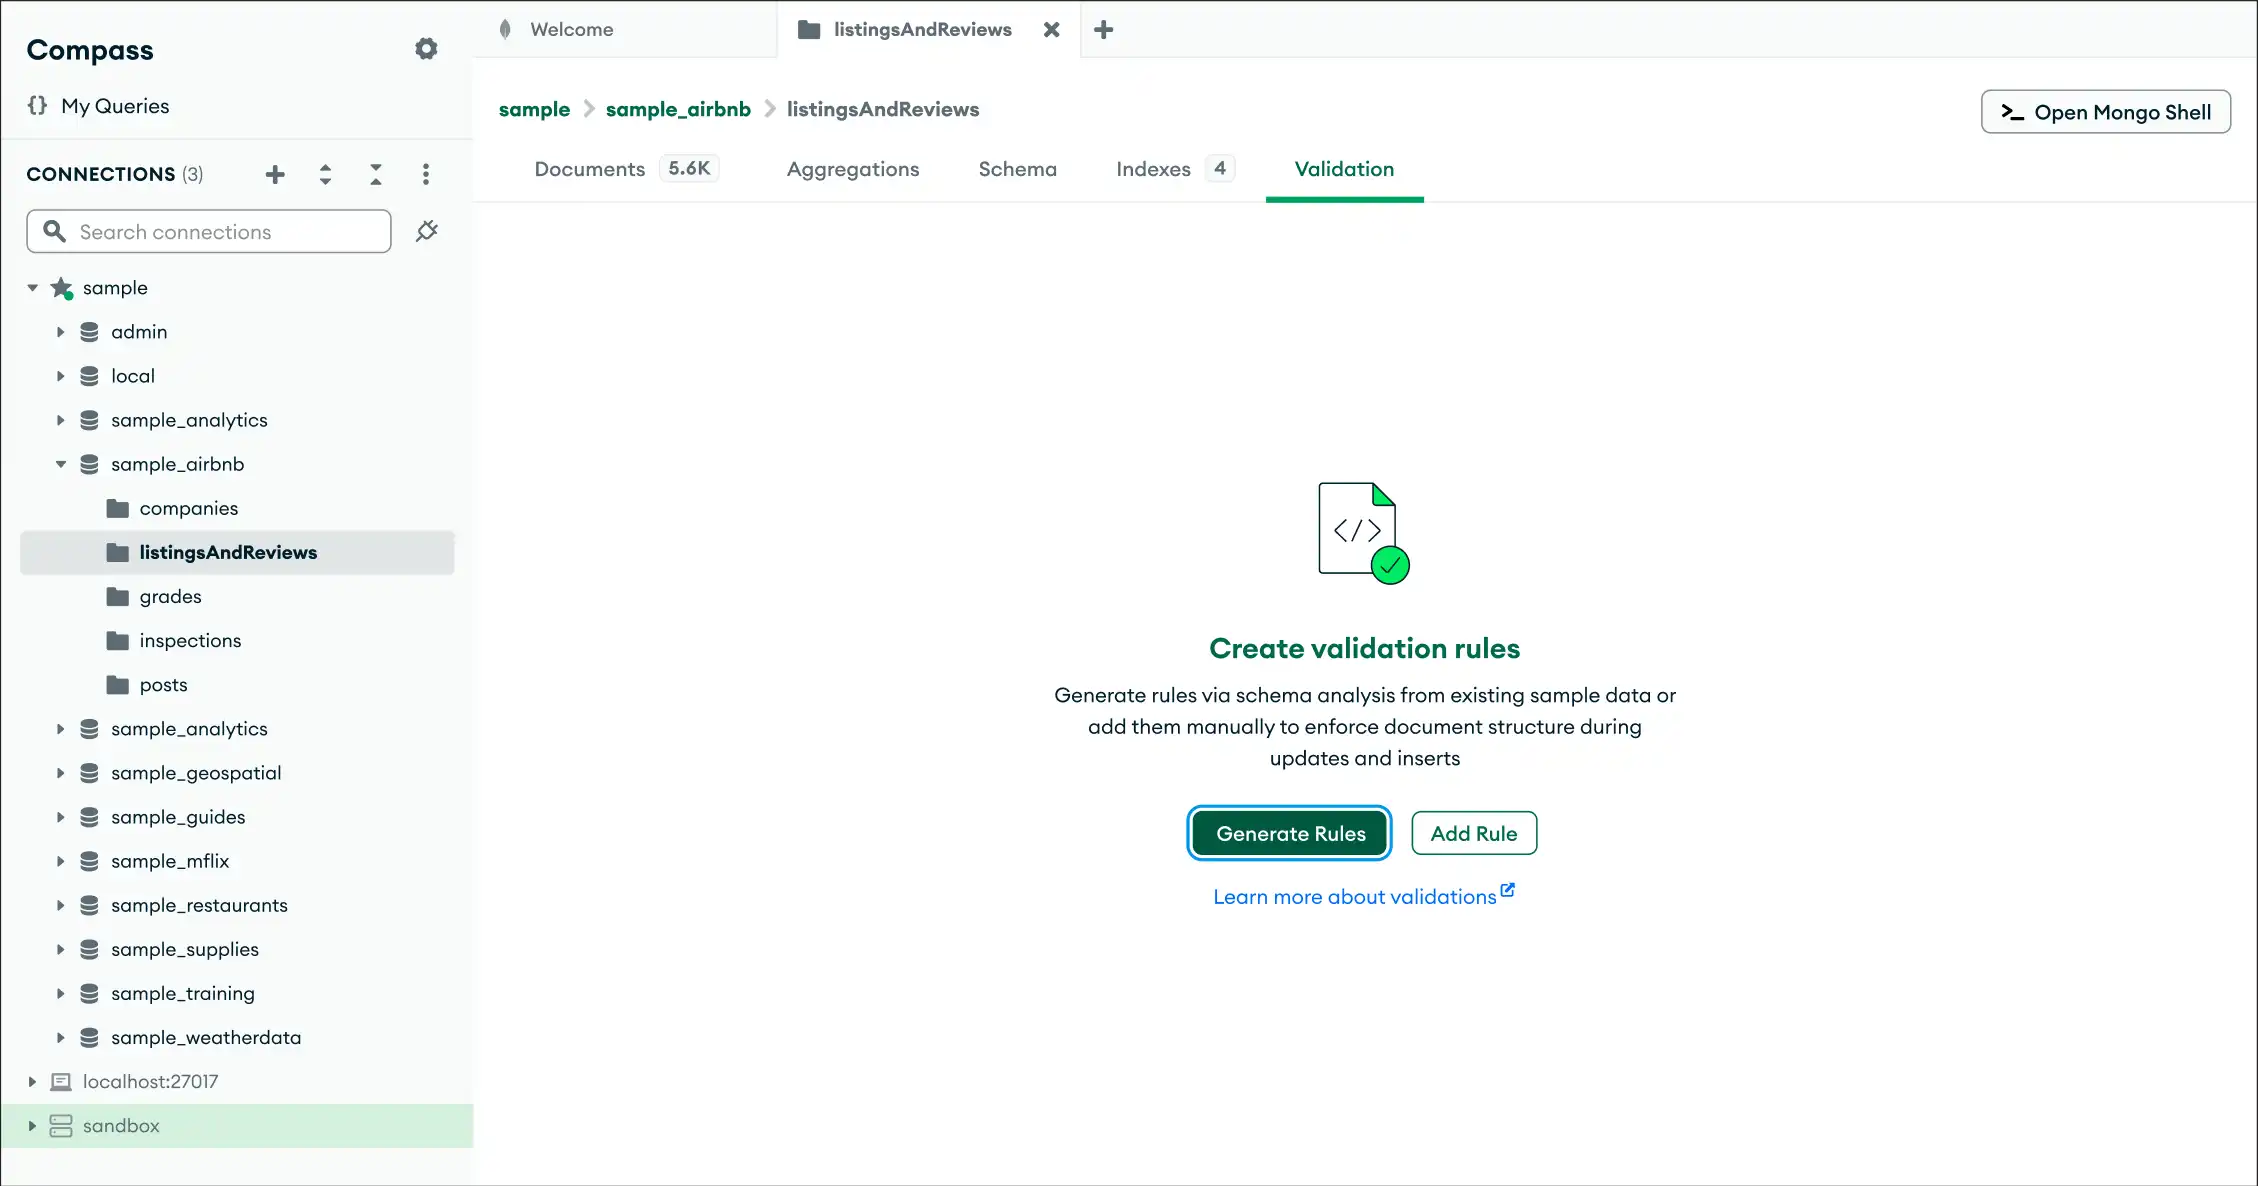Click the disconnect plug icon beside search
Image resolution: width=2258 pixels, height=1186 pixels.
tap(427, 230)
